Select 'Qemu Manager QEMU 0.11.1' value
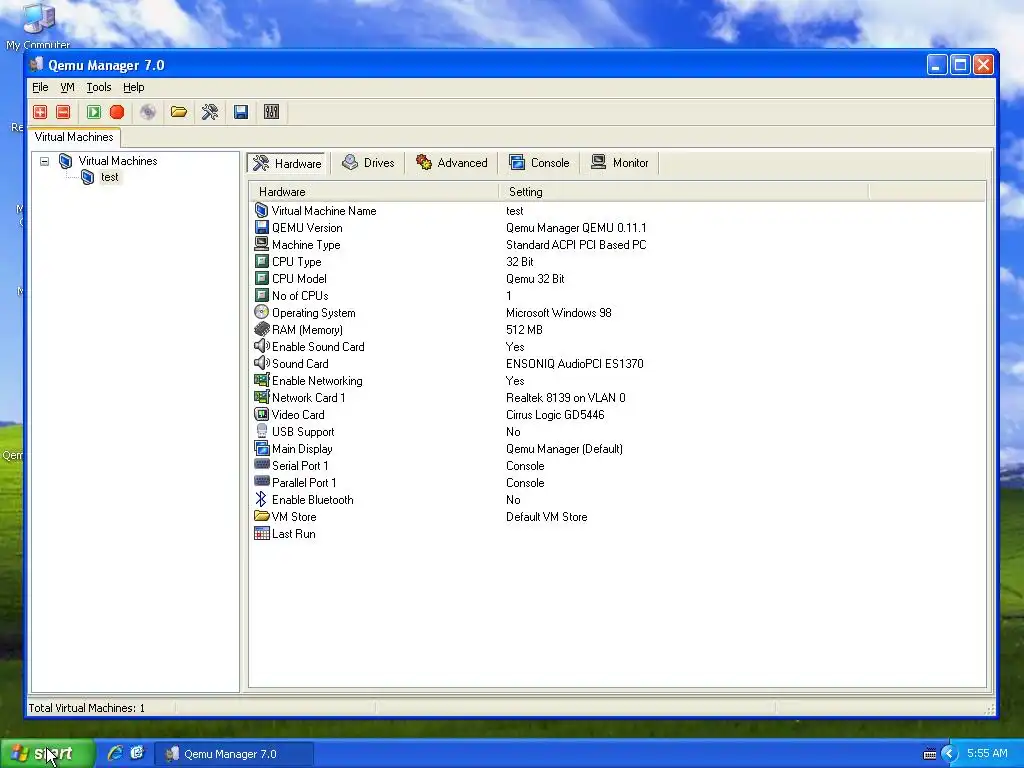This screenshot has height=768, width=1024. point(576,228)
